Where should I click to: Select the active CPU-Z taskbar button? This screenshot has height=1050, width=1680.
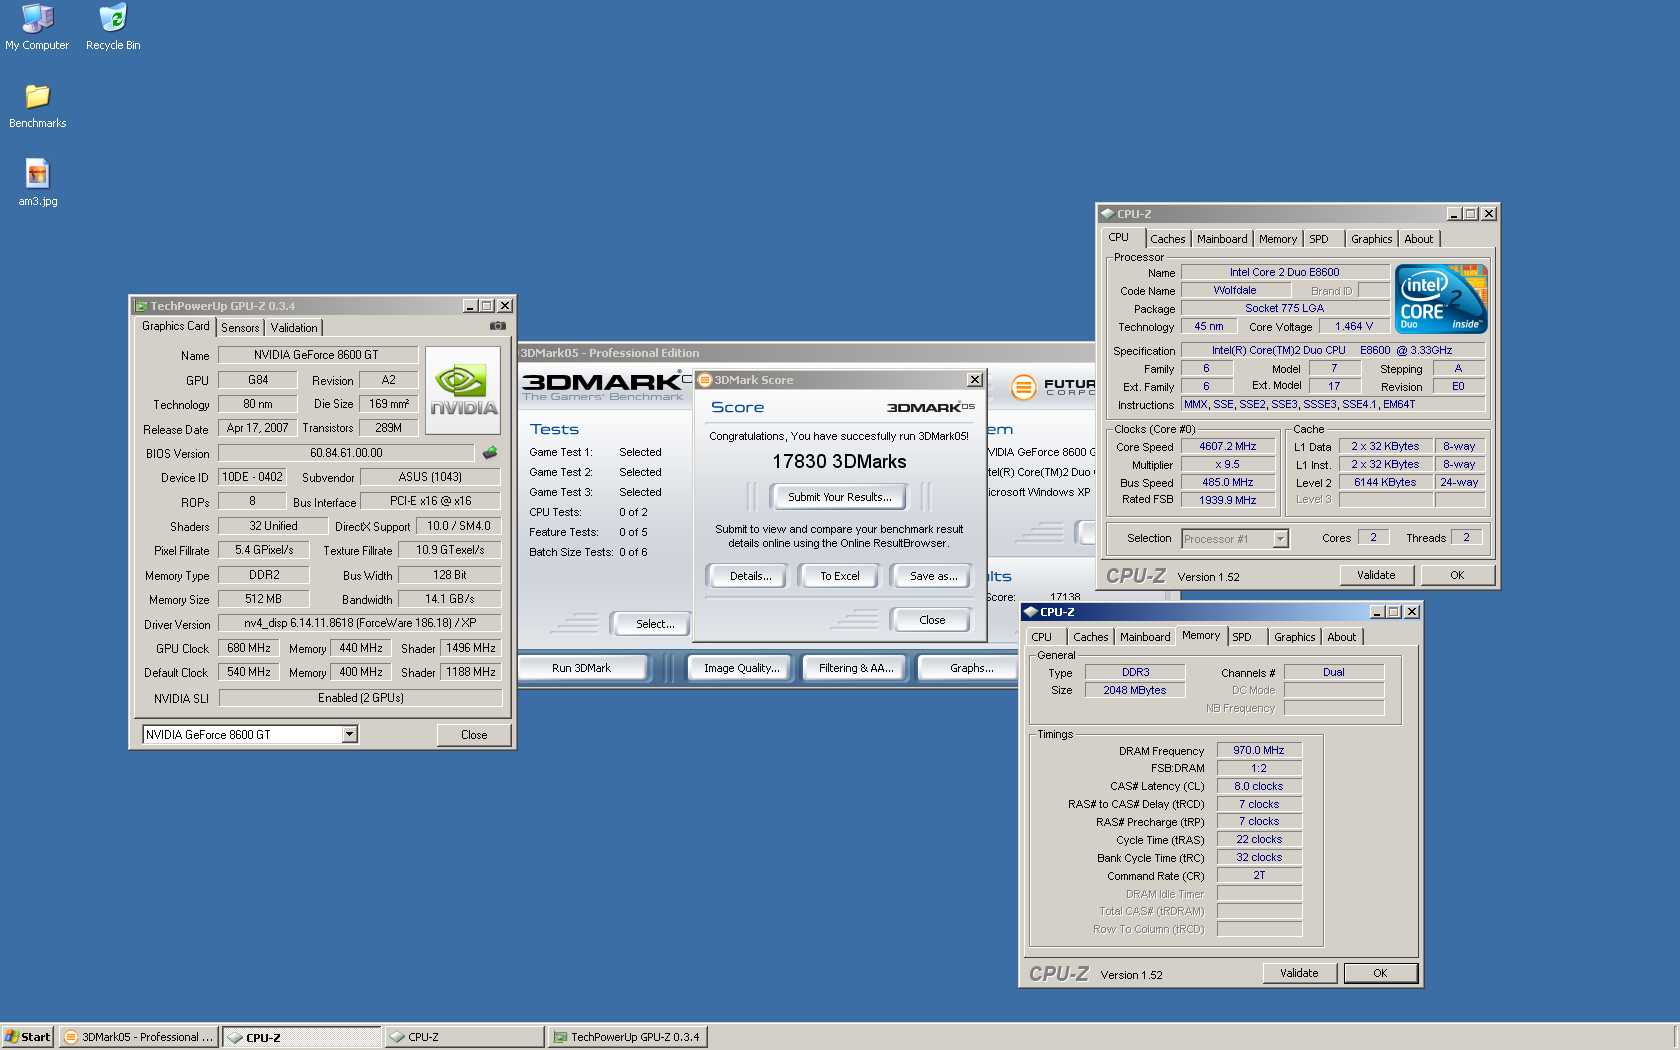tap(302, 1037)
